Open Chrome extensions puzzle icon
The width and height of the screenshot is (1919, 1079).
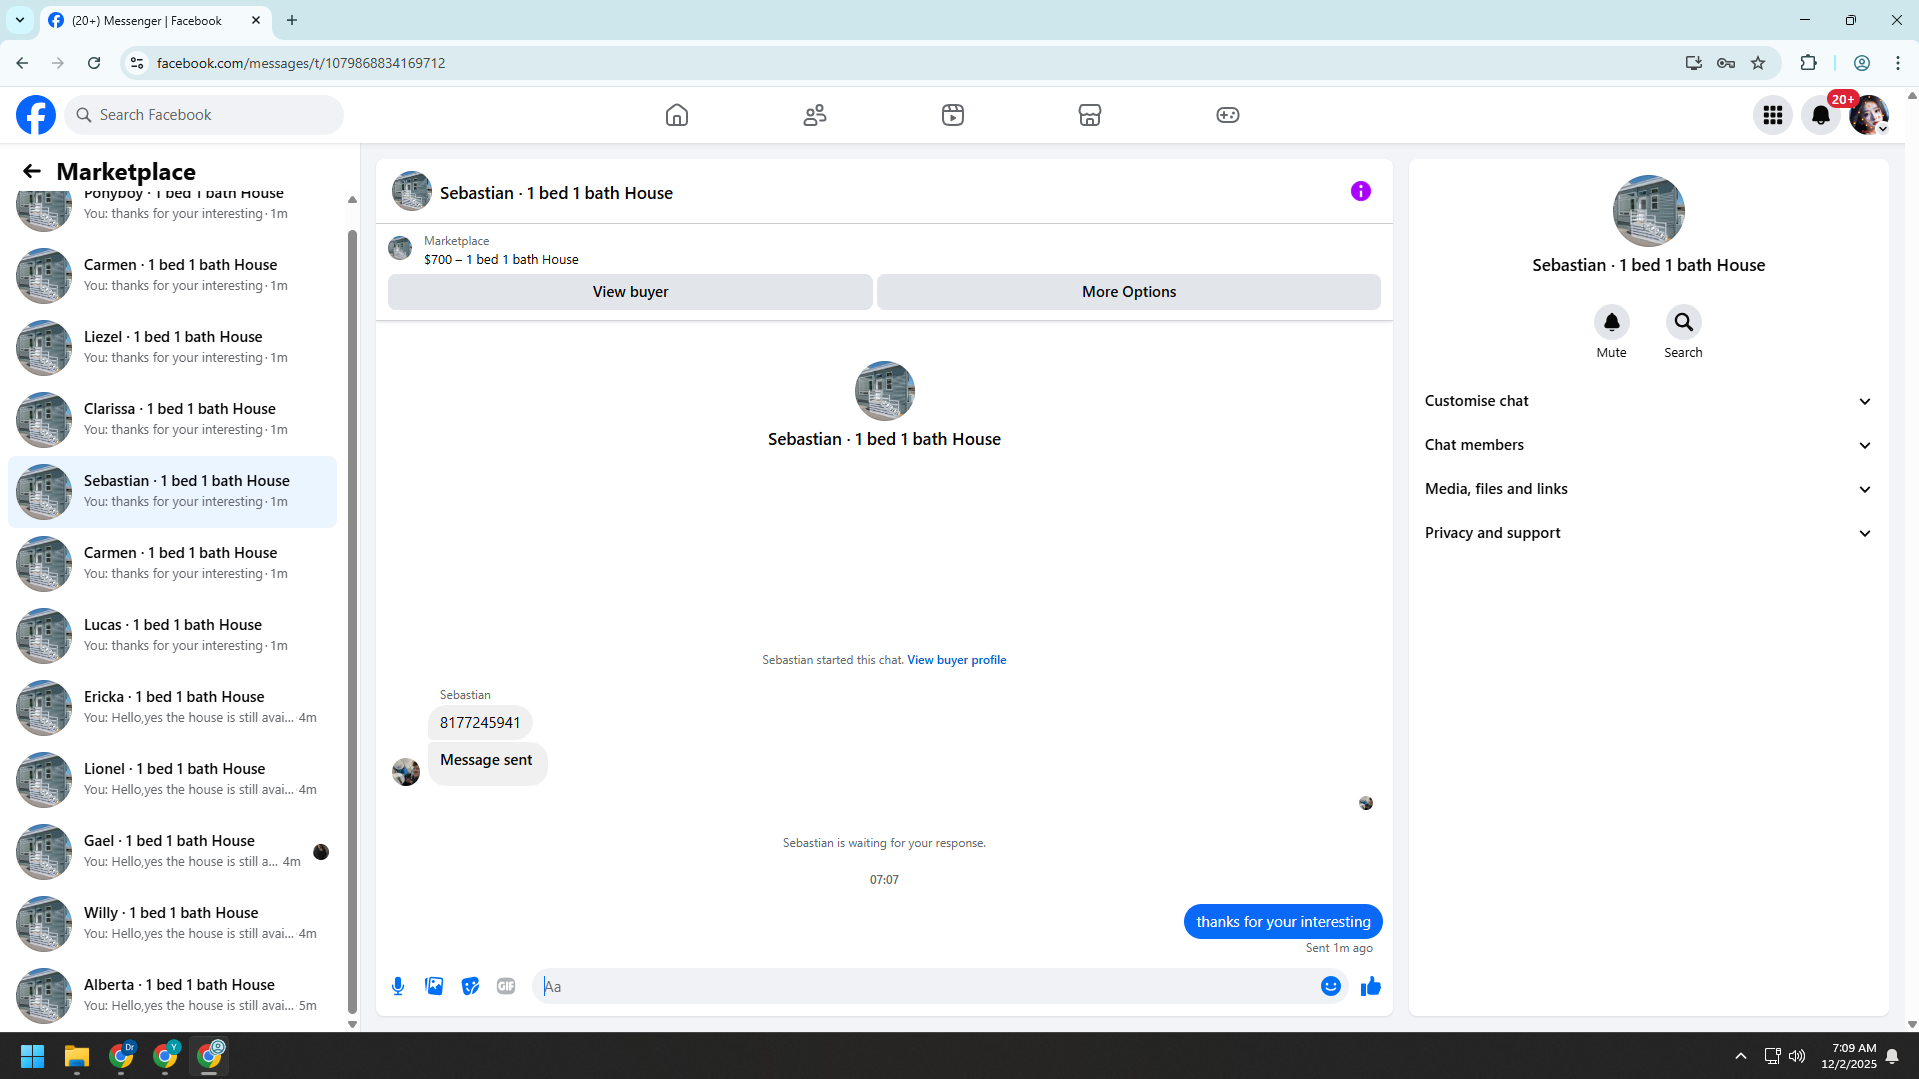point(1808,63)
